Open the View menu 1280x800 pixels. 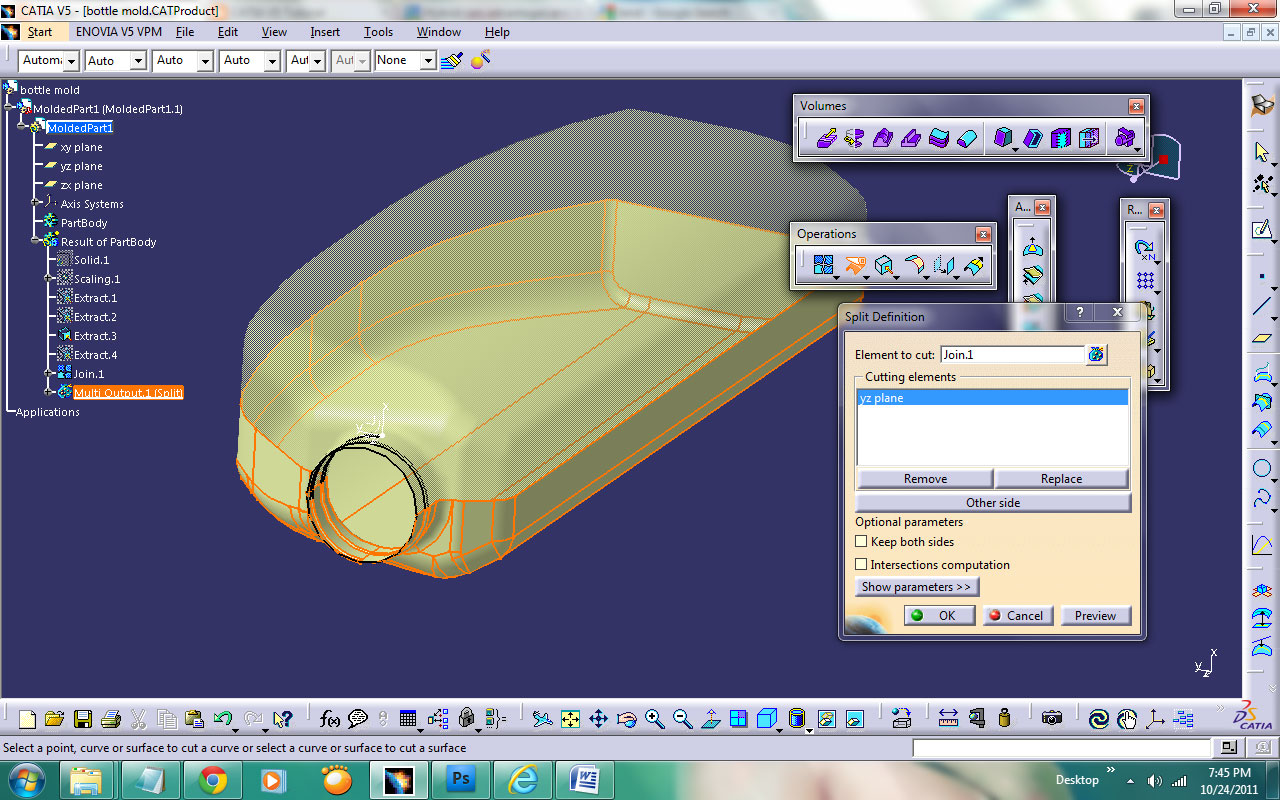point(274,32)
